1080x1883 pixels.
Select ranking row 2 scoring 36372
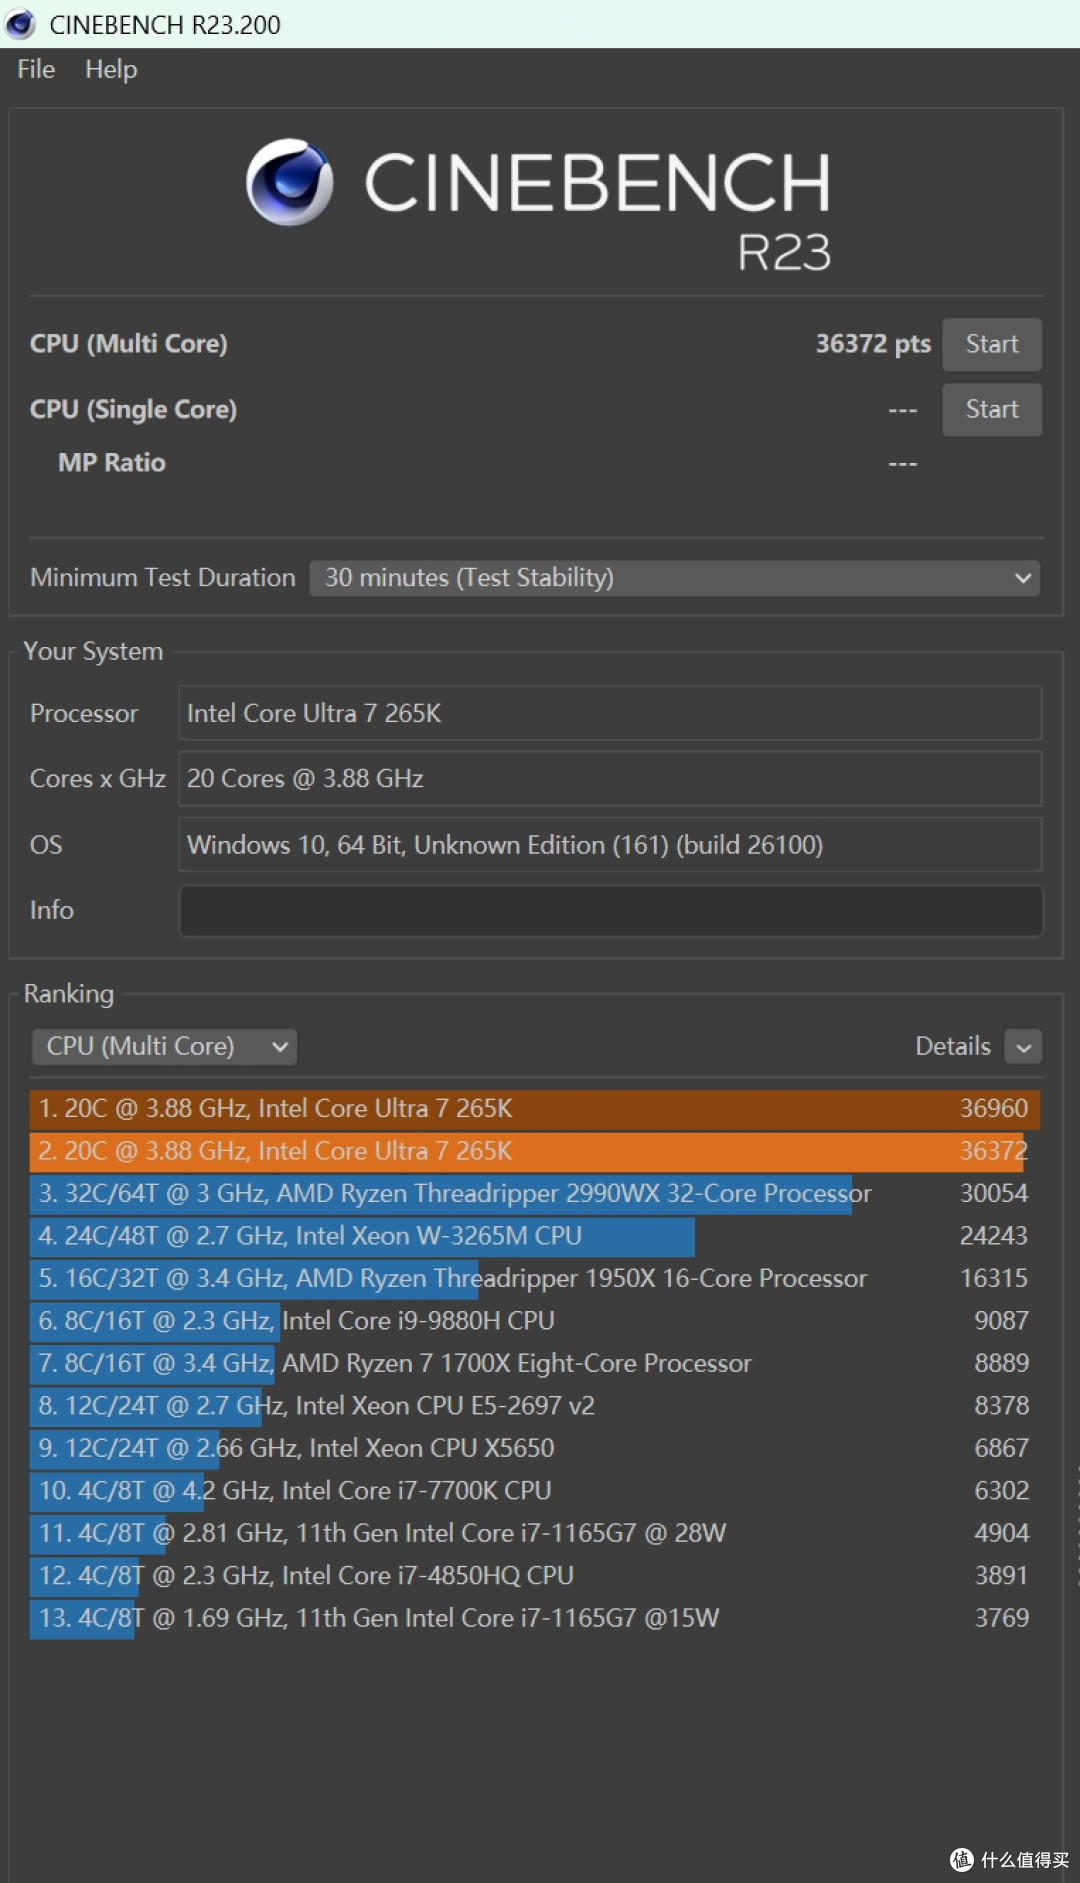535,1151
